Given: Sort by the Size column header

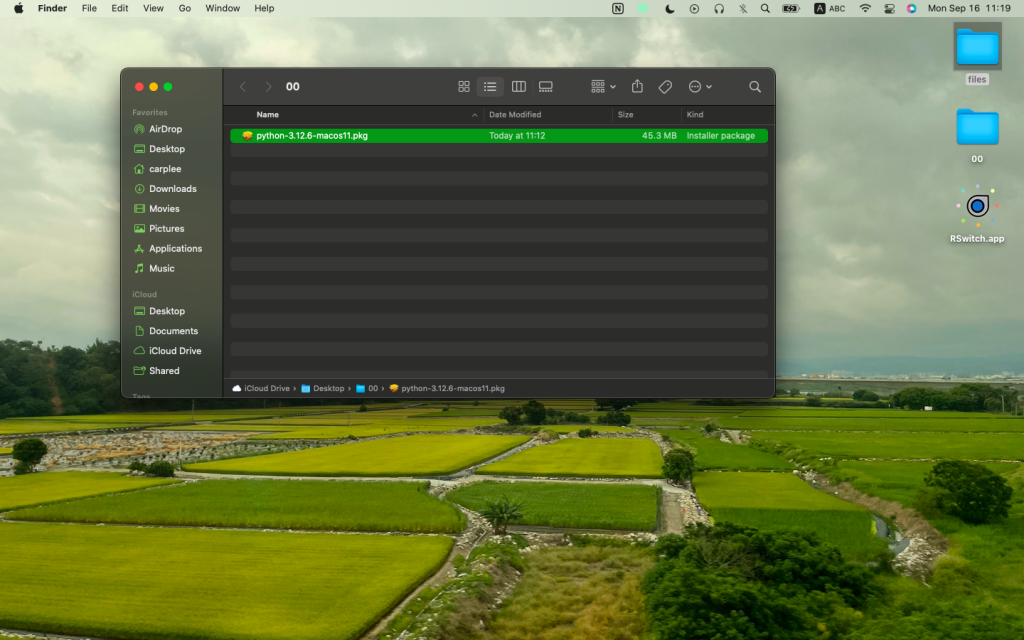Looking at the screenshot, I should [x=626, y=115].
